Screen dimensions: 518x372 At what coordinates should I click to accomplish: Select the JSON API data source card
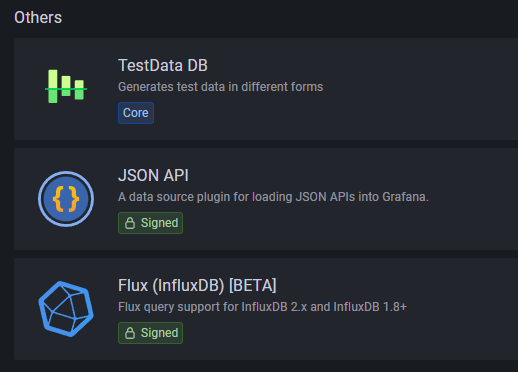point(266,199)
